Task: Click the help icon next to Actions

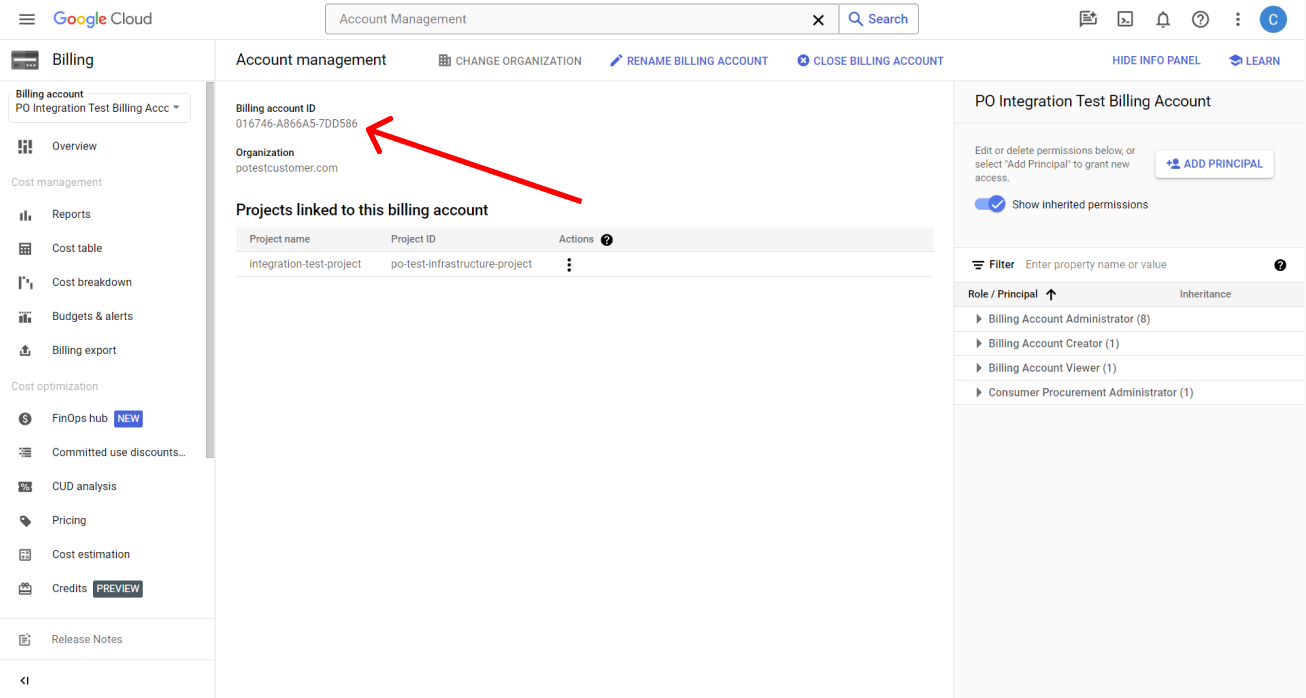Action: (607, 240)
